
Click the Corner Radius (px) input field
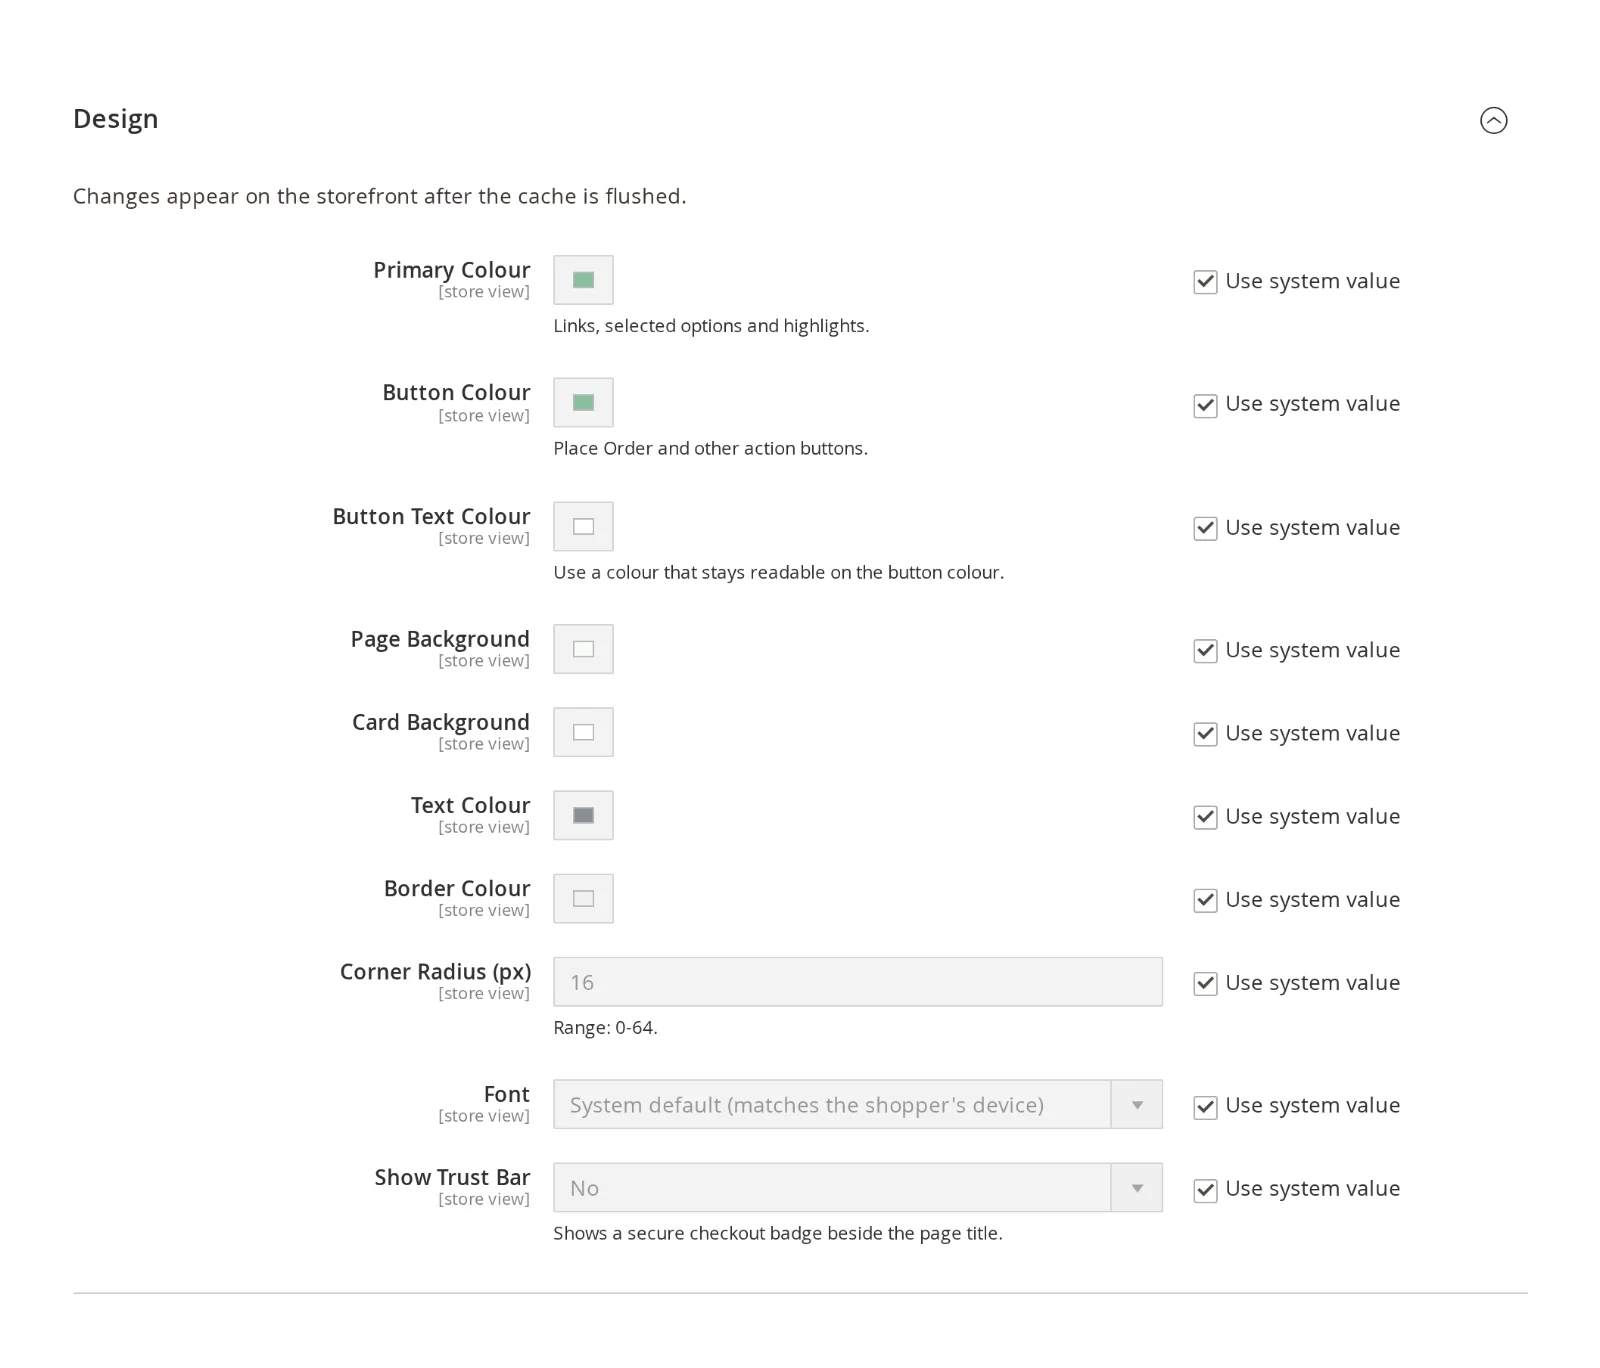pos(858,982)
